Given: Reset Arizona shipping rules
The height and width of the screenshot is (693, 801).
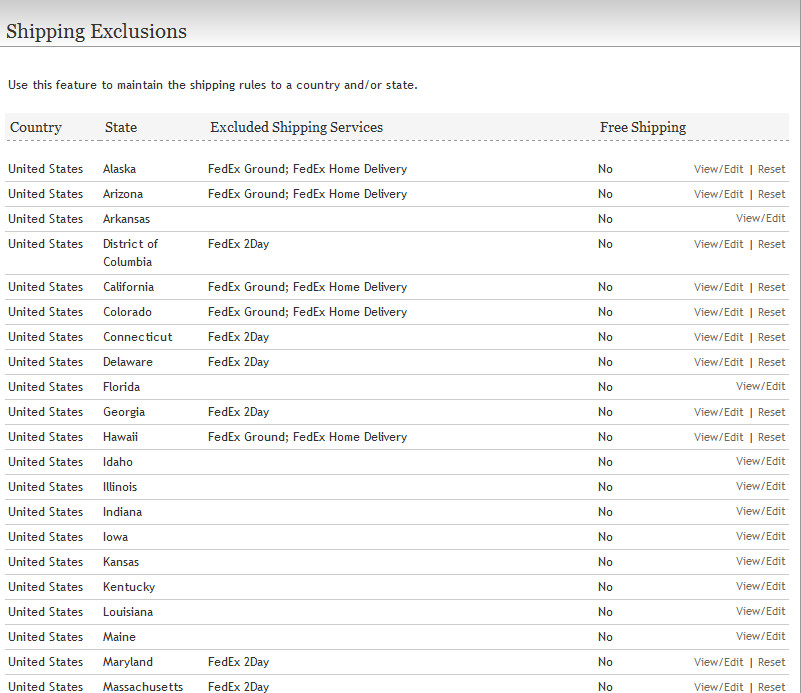Looking at the screenshot, I should pyautogui.click(x=771, y=194).
